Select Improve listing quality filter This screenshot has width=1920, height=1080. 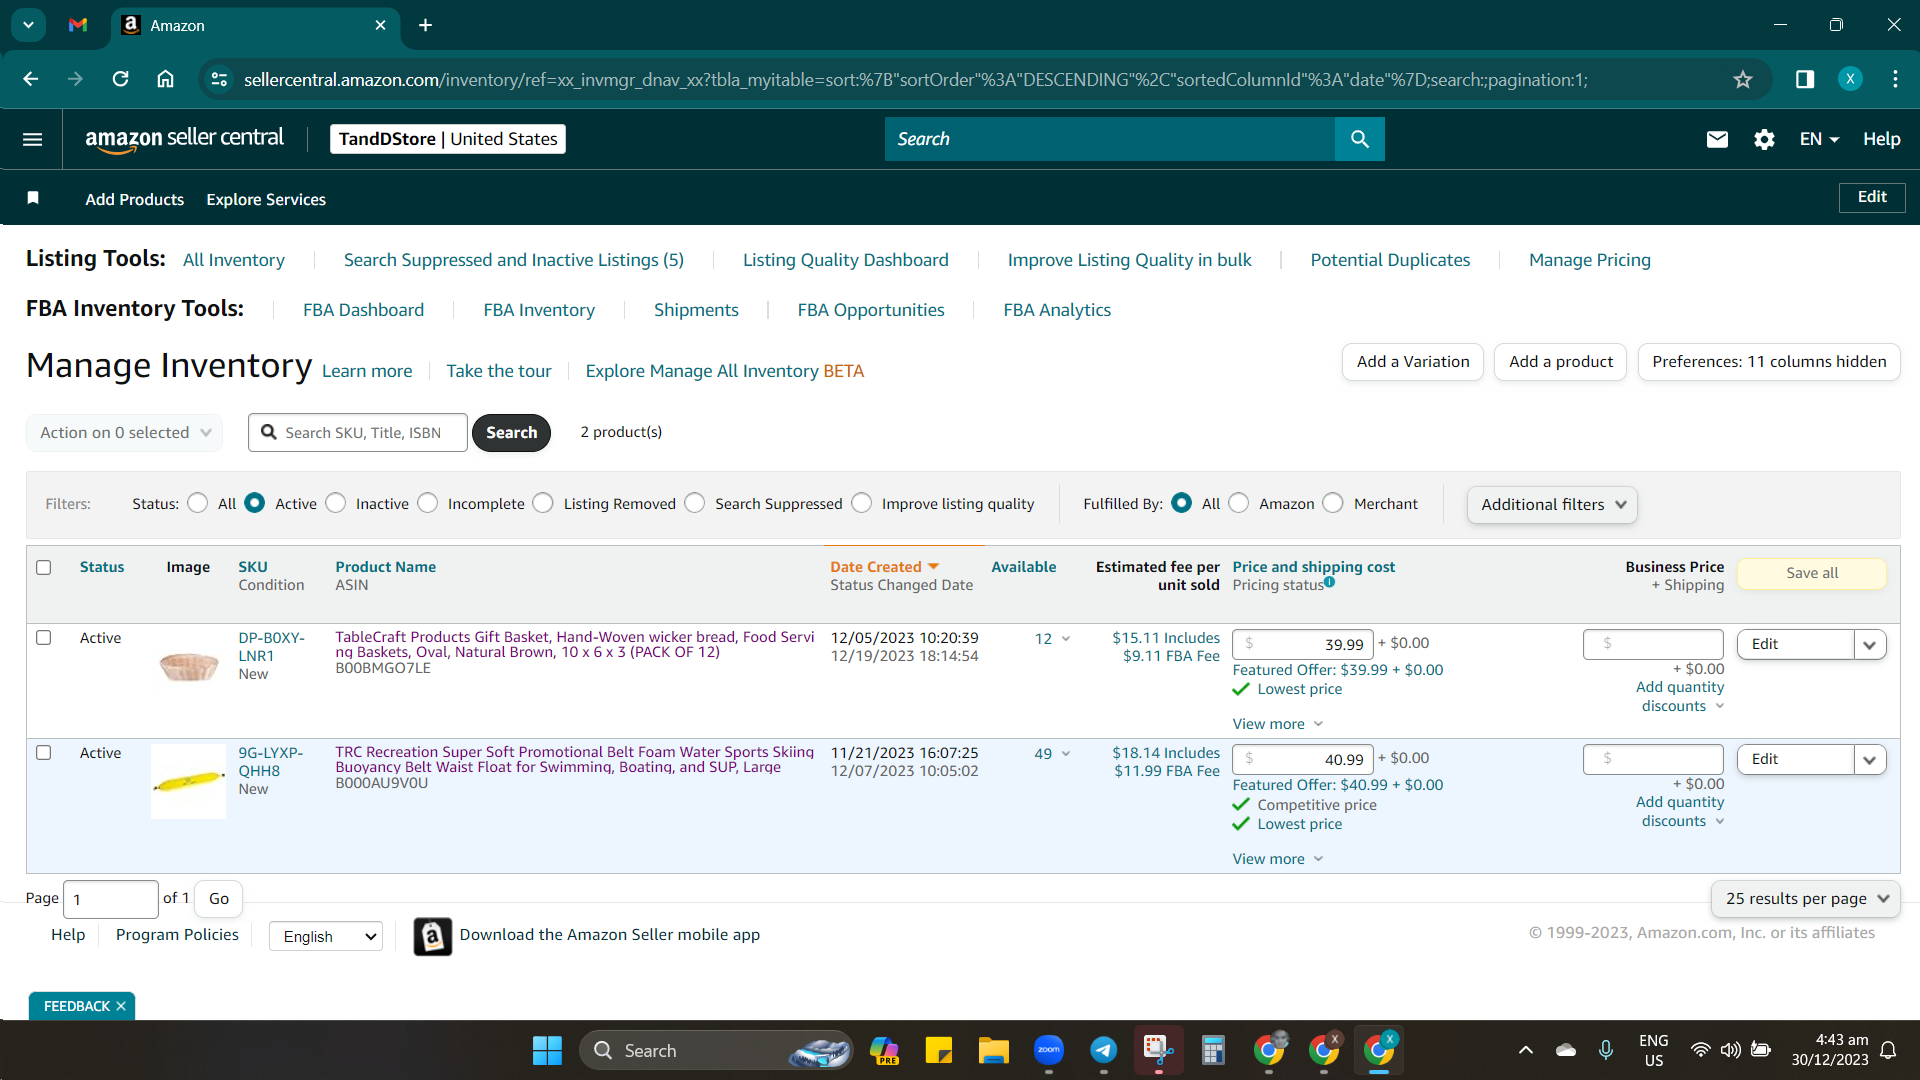pos(862,503)
